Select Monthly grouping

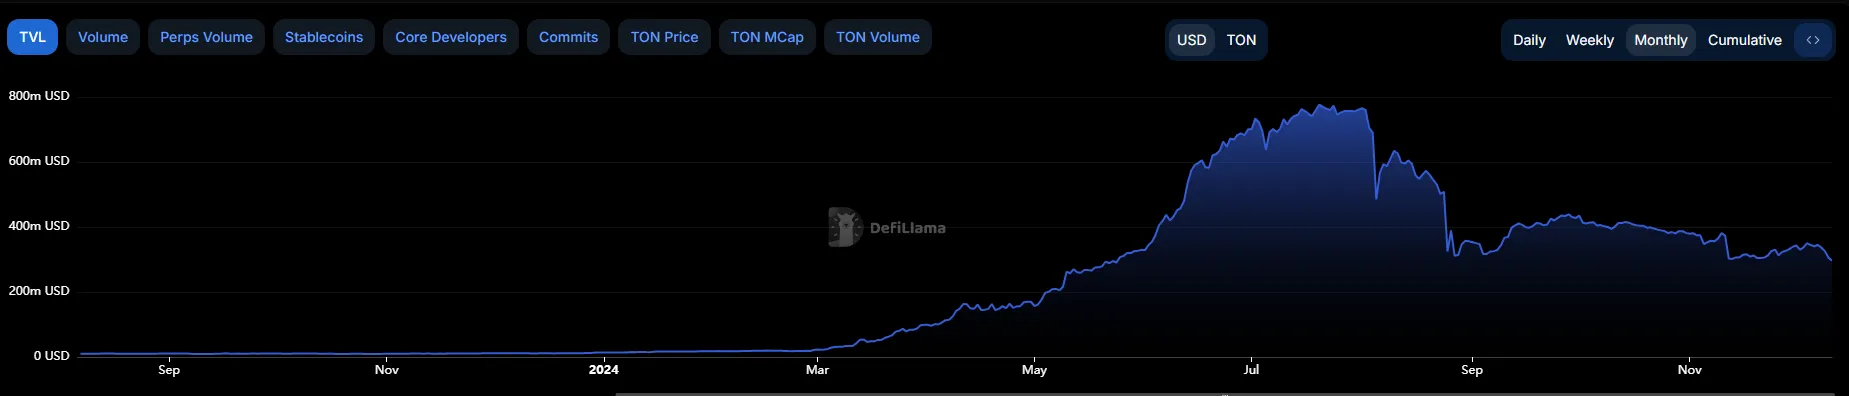pyautogui.click(x=1661, y=40)
